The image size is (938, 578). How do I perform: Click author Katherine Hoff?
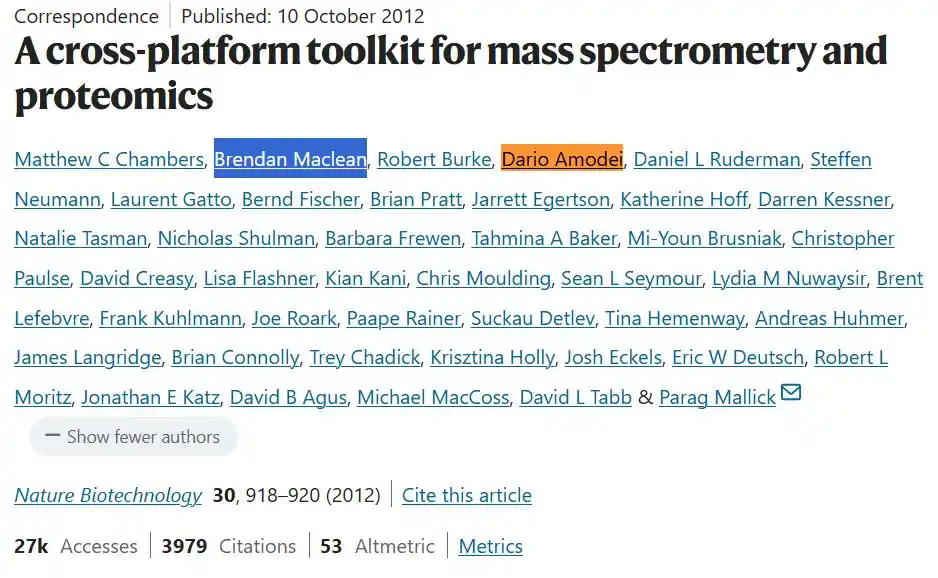point(683,199)
